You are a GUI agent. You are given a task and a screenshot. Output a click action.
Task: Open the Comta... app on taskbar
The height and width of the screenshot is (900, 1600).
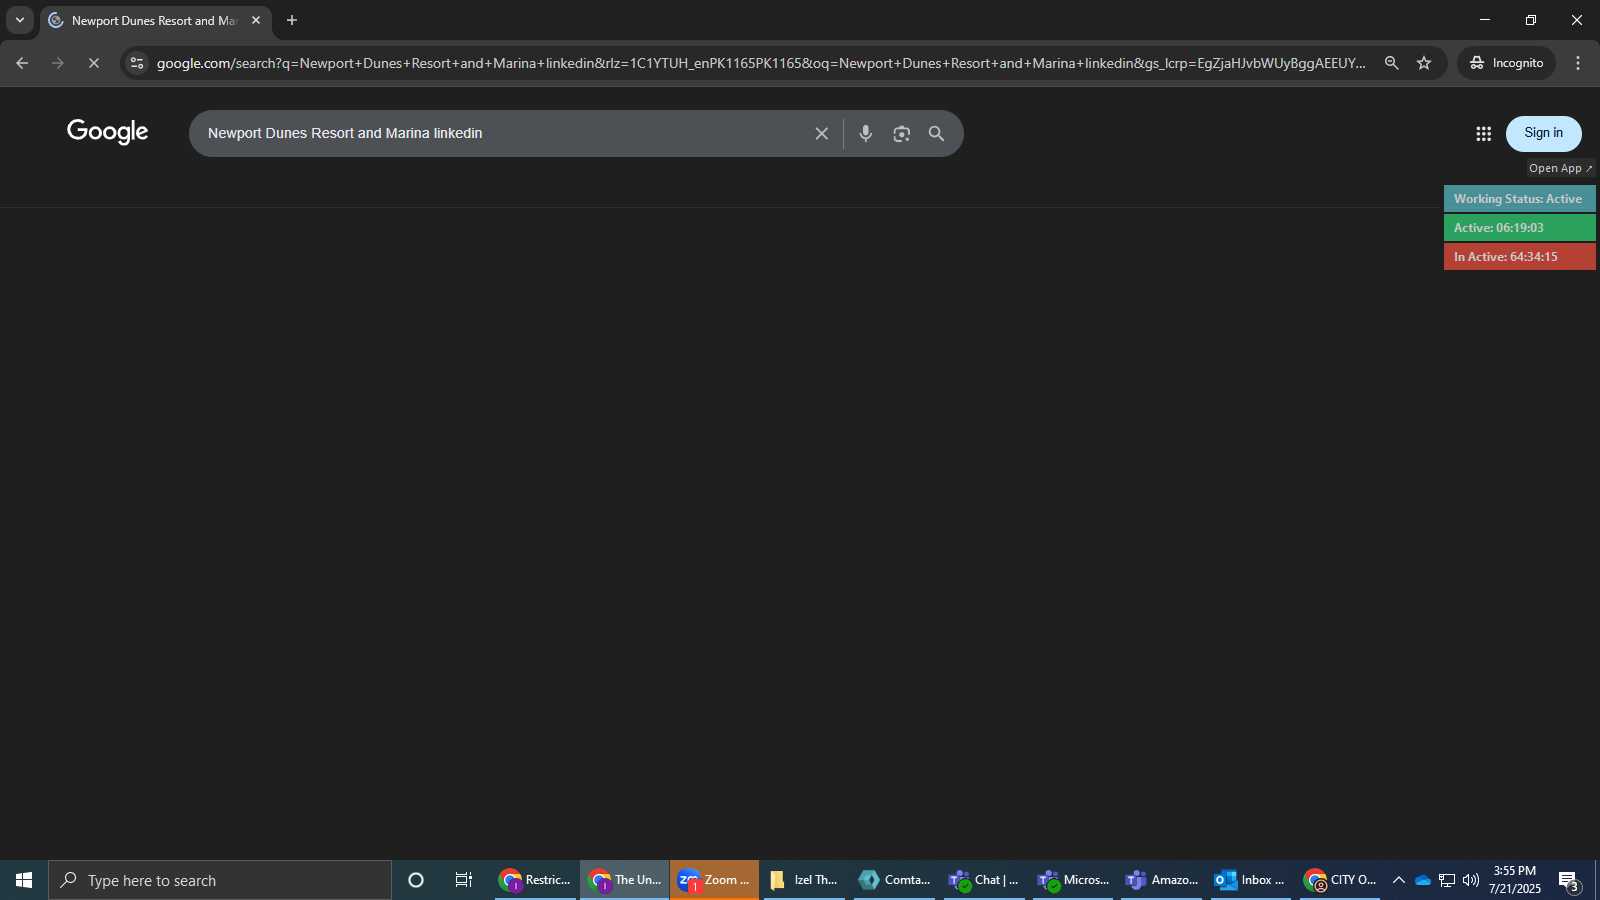tap(894, 880)
